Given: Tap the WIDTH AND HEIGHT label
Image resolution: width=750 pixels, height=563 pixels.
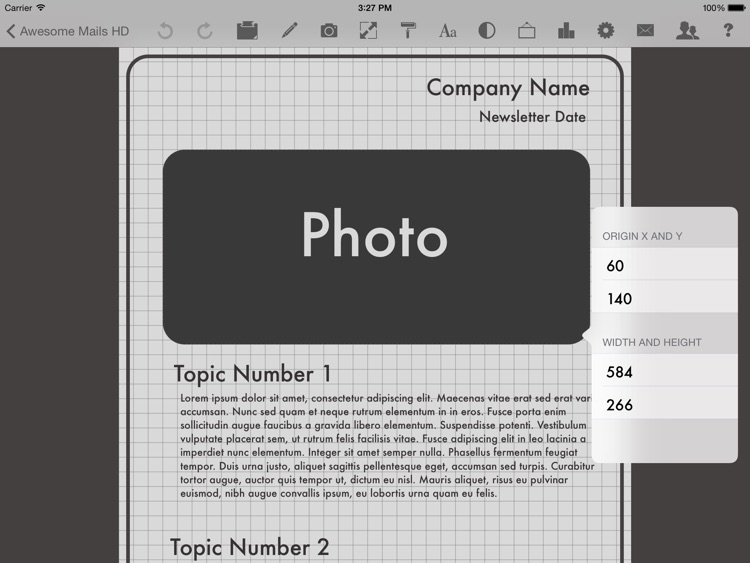Looking at the screenshot, I should tap(651, 342).
